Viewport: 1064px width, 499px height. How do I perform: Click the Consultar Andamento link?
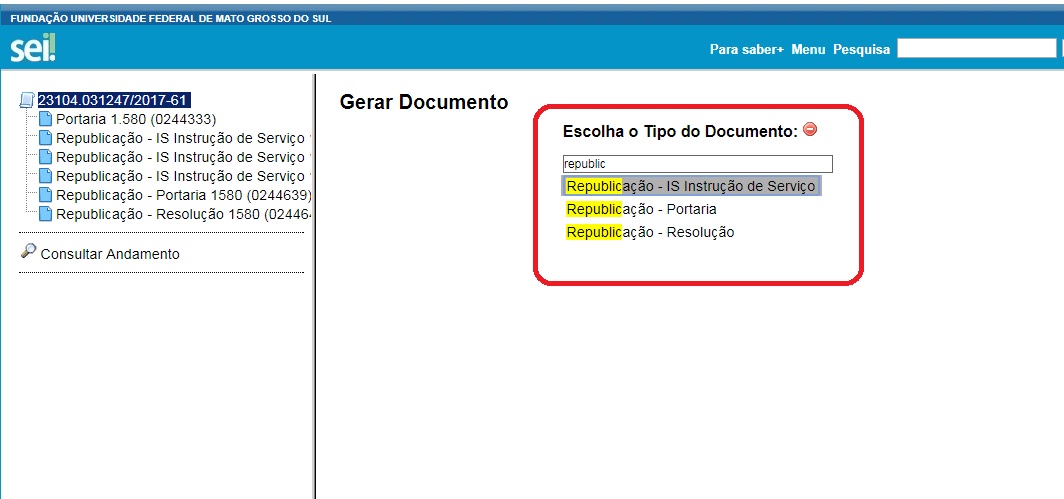pos(110,254)
